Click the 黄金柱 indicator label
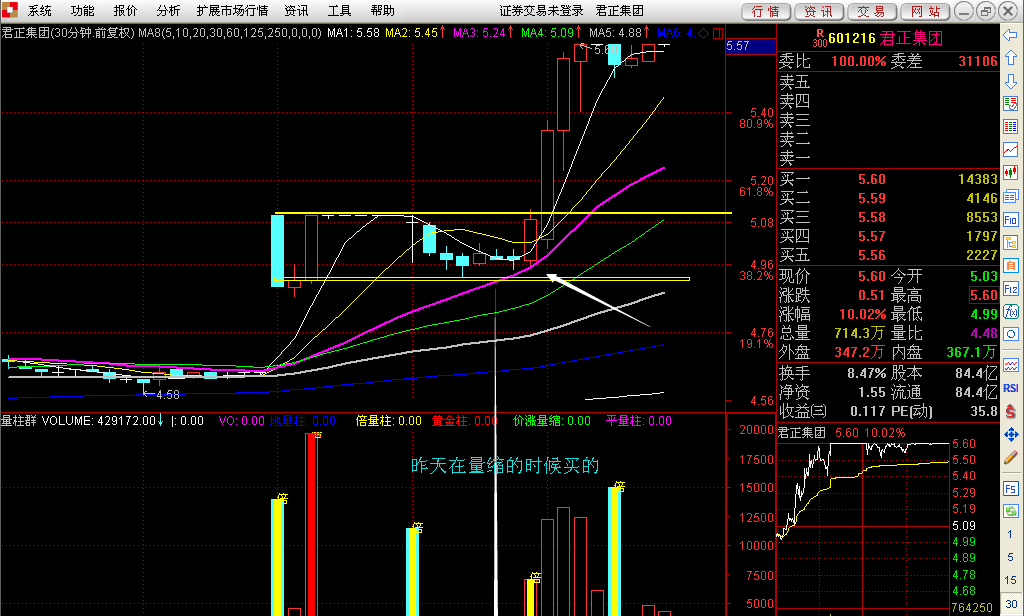Screen dimensions: 1024x616 click(x=464, y=421)
